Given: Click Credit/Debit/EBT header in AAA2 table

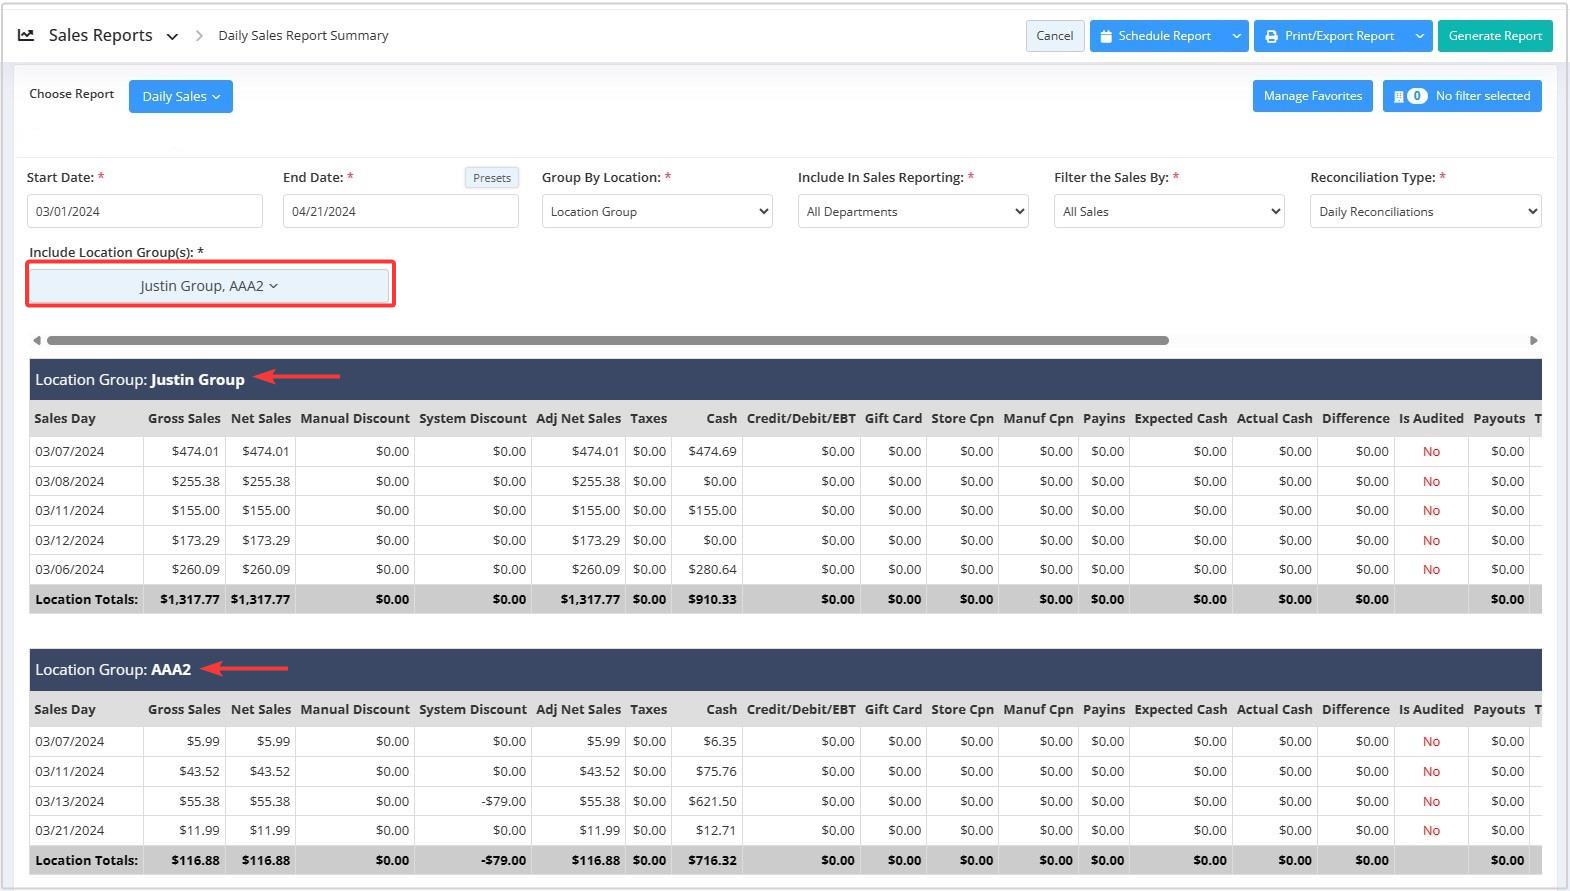Looking at the screenshot, I should click(801, 710).
